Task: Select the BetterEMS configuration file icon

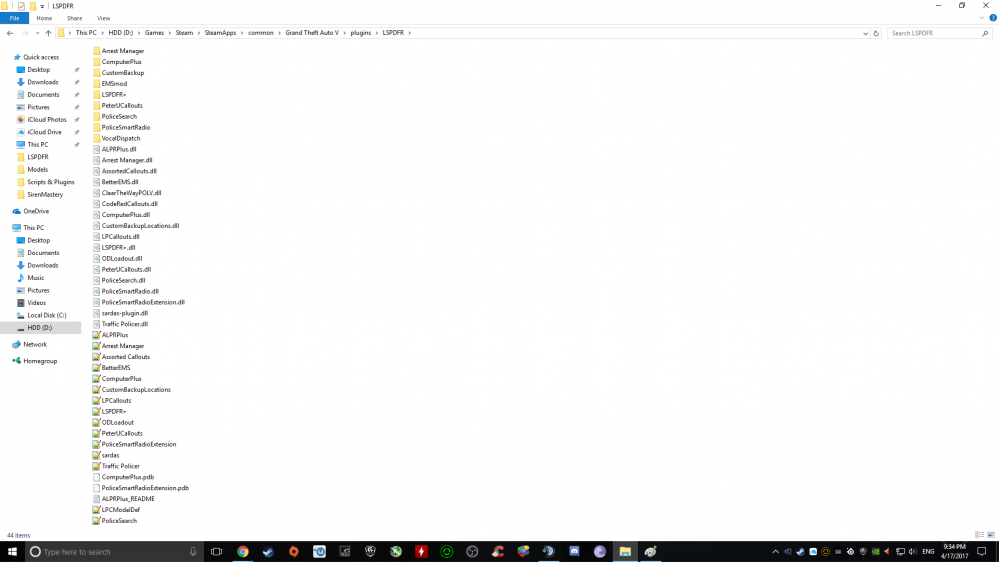Action: [x=96, y=368]
